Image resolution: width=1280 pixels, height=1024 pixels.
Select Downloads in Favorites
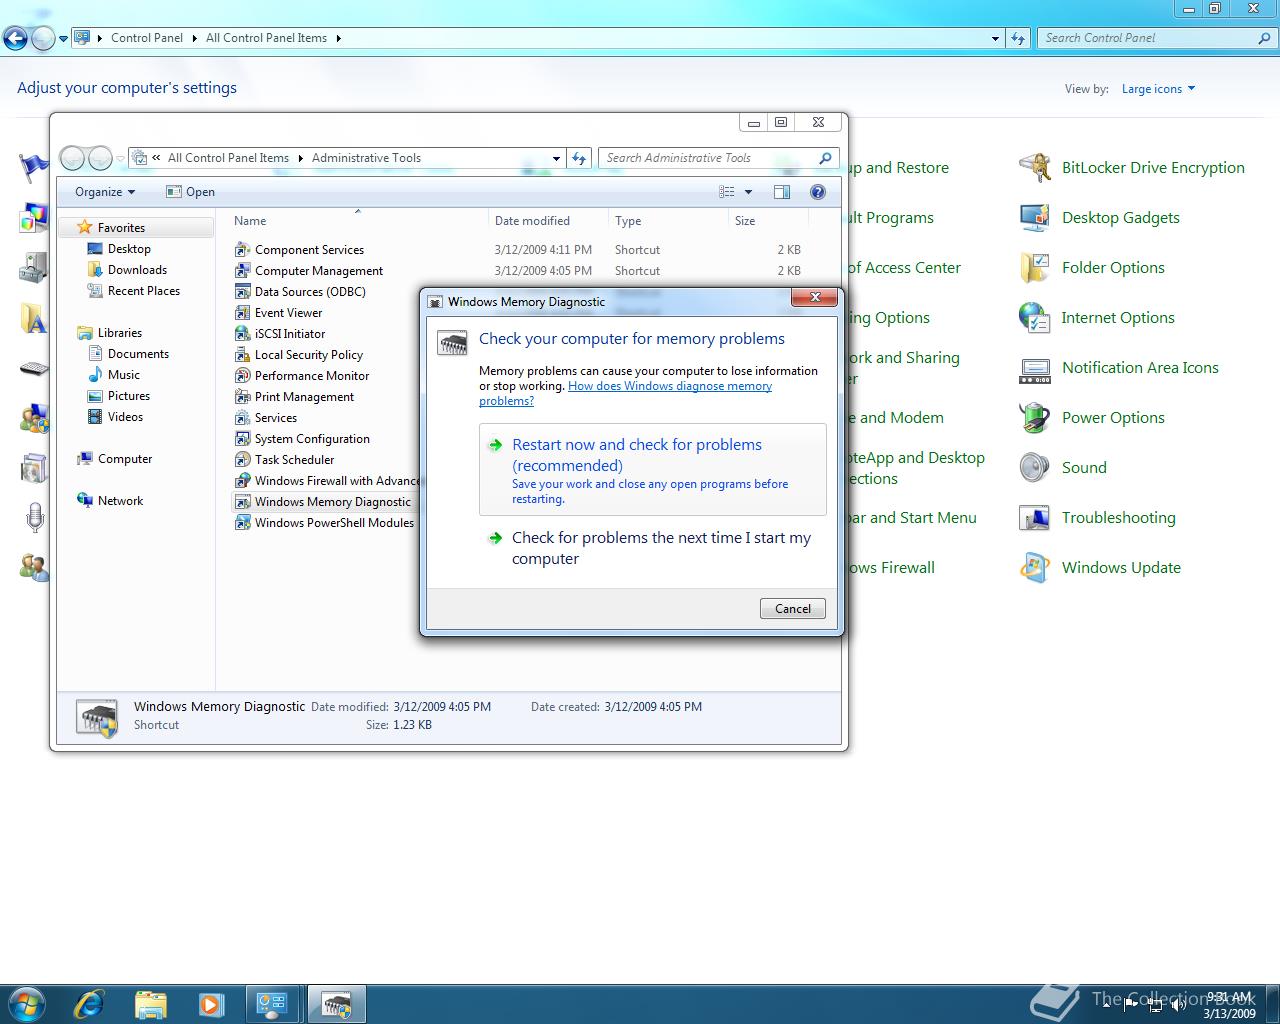tap(137, 270)
